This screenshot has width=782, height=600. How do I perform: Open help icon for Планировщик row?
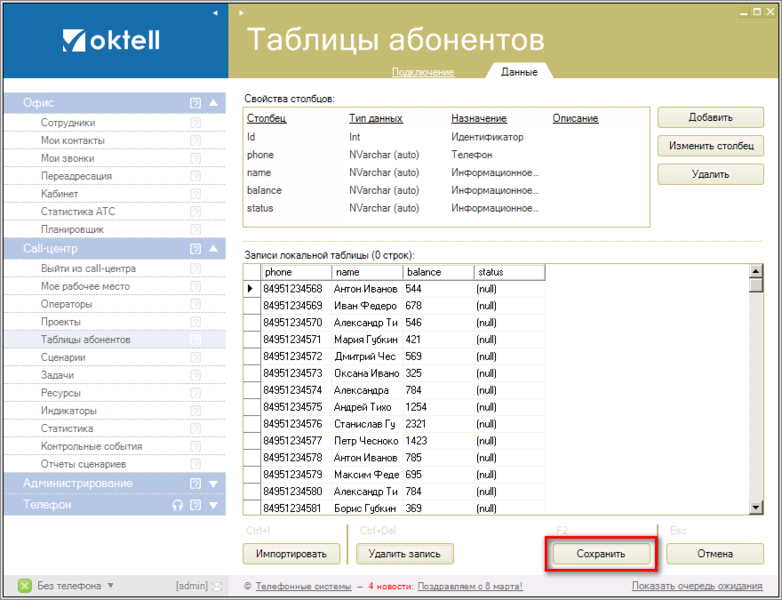pyautogui.click(x=195, y=230)
